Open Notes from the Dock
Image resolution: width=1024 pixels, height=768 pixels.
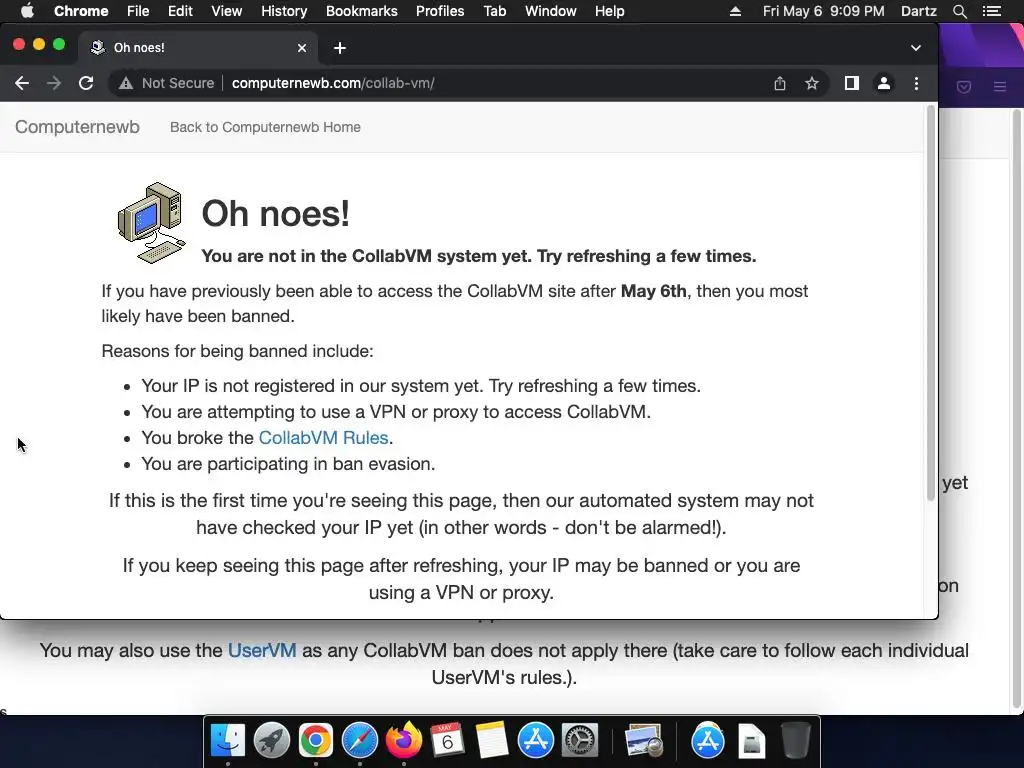pos(492,741)
